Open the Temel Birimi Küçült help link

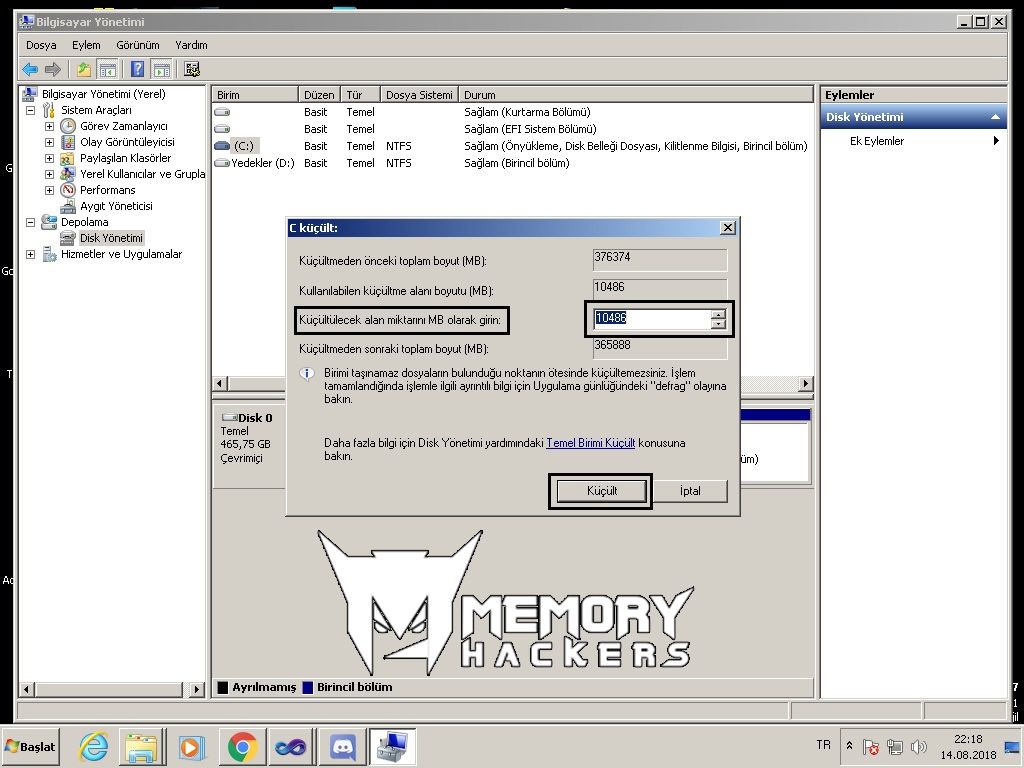(x=590, y=443)
